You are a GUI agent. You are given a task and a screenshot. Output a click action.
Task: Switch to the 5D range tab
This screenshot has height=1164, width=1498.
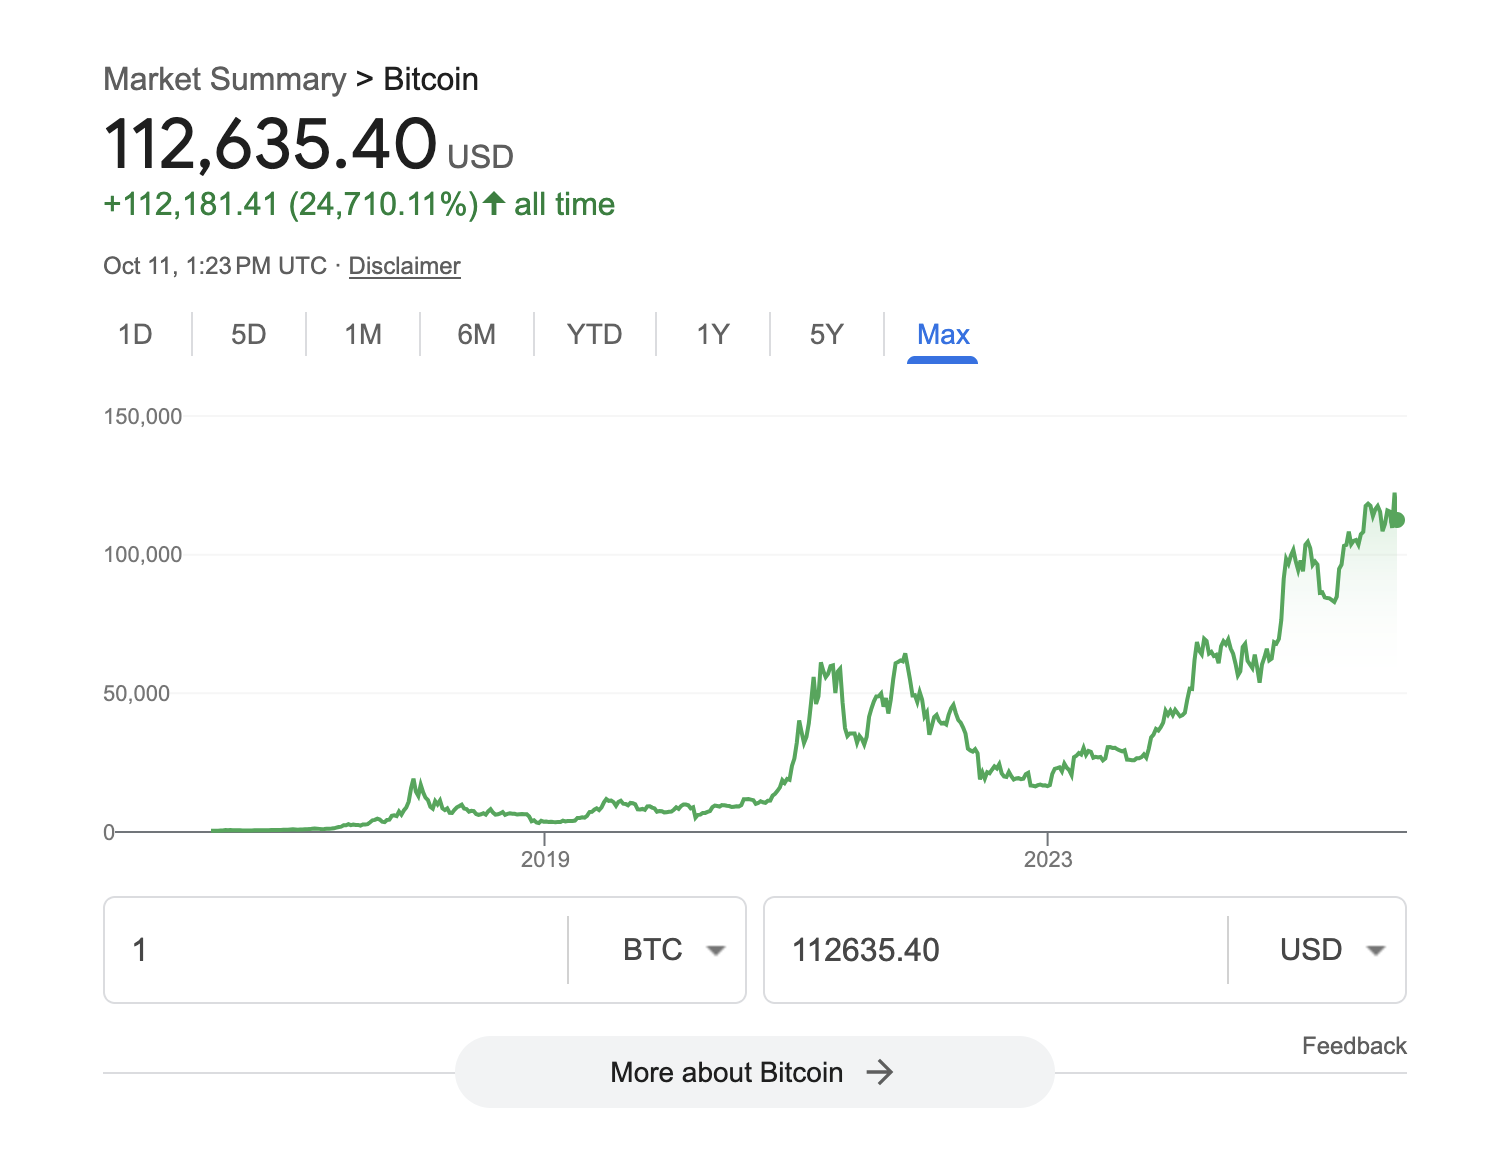tap(249, 334)
